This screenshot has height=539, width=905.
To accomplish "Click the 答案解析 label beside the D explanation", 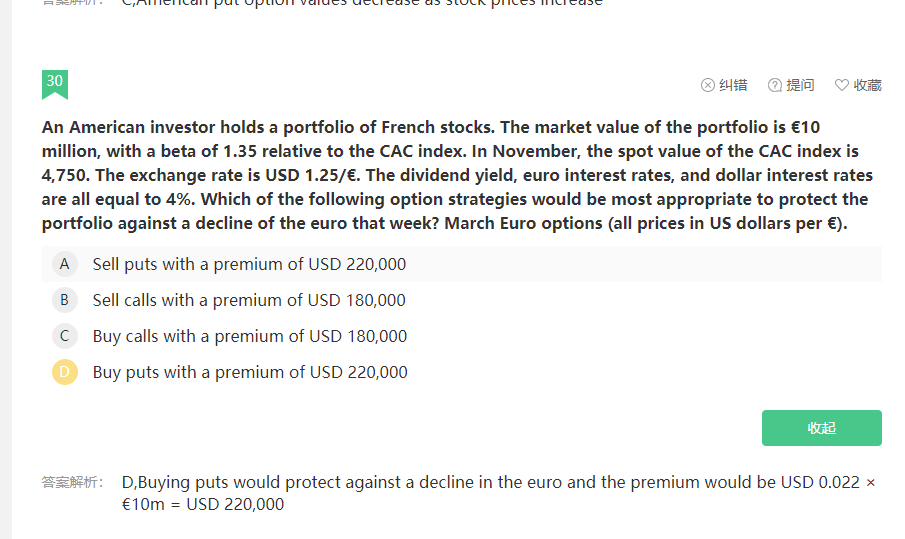I will pos(73,483).
